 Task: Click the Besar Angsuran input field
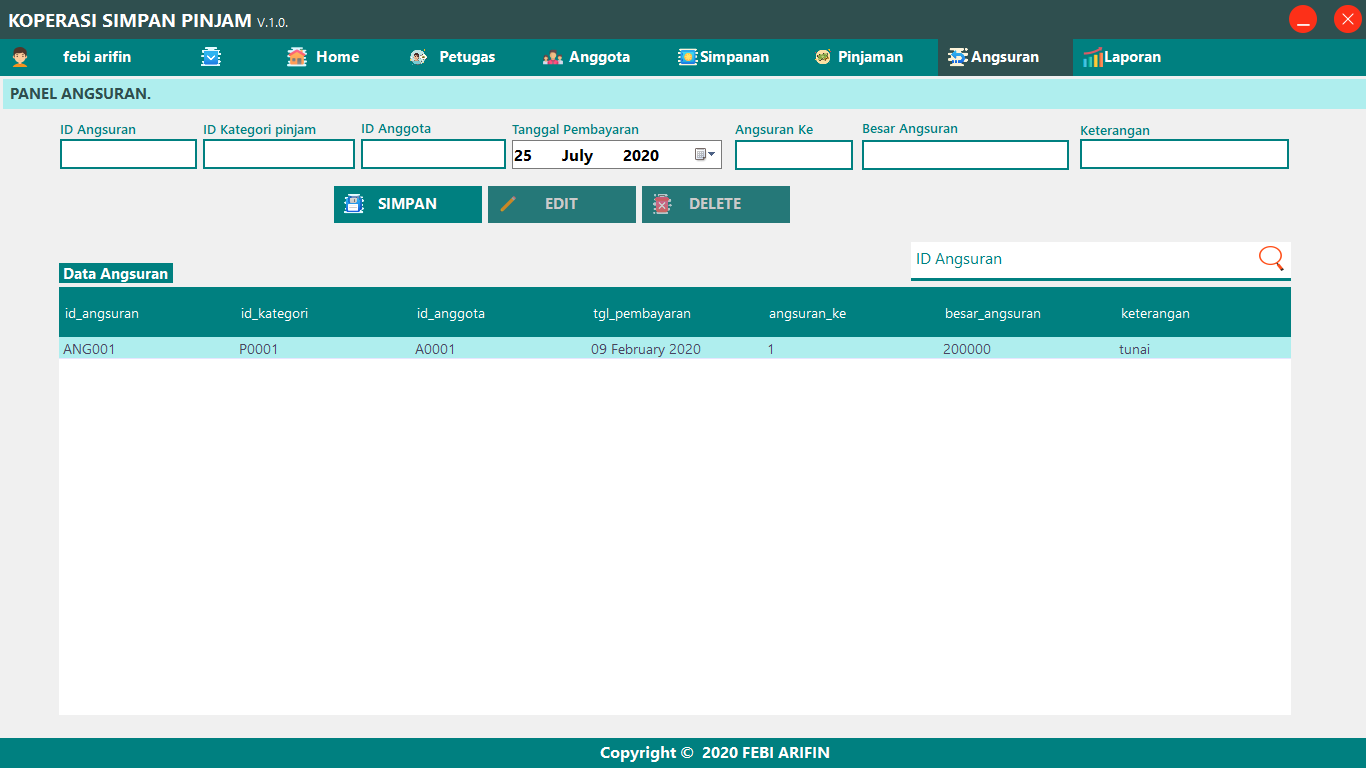(964, 154)
